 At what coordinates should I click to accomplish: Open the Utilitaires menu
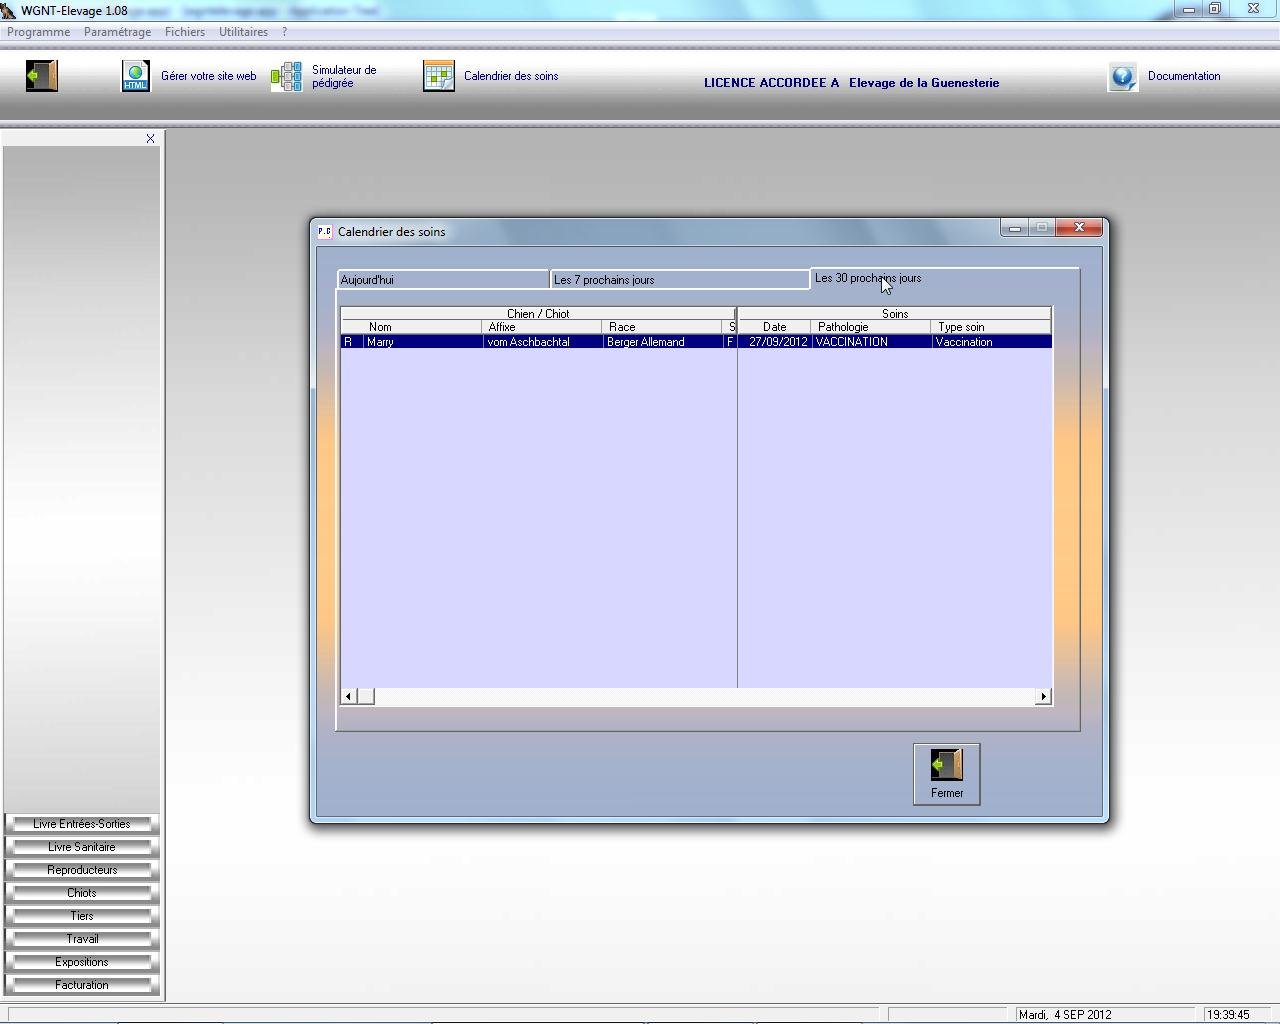pyautogui.click(x=243, y=32)
